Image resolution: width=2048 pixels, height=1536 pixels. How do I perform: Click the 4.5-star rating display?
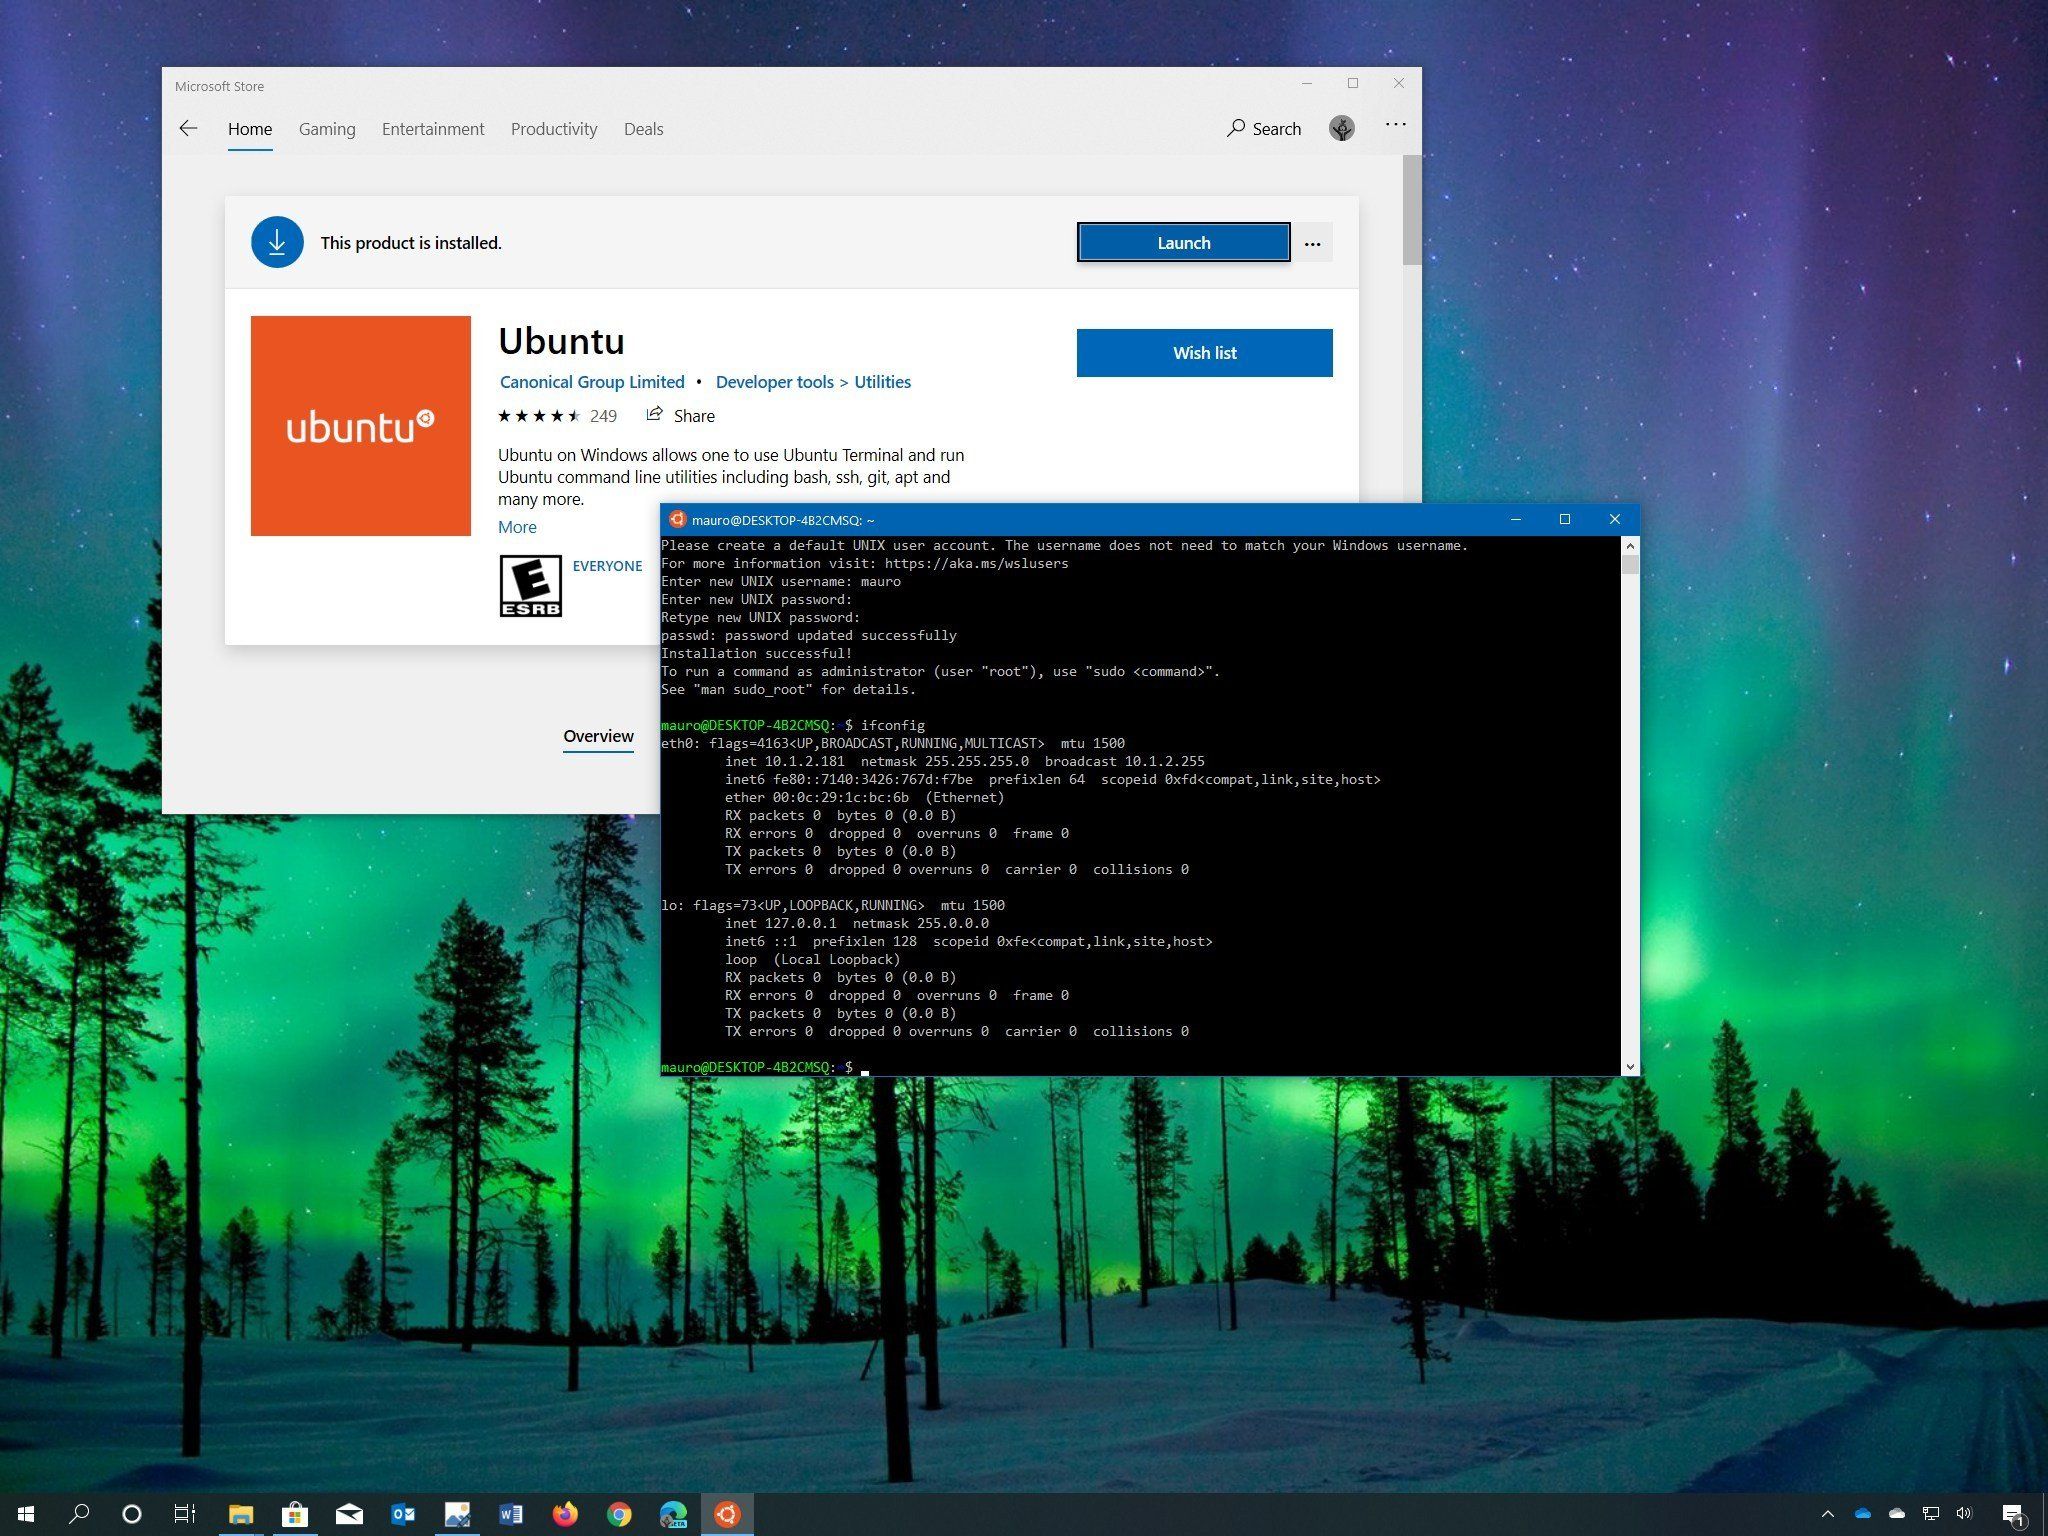[x=538, y=415]
